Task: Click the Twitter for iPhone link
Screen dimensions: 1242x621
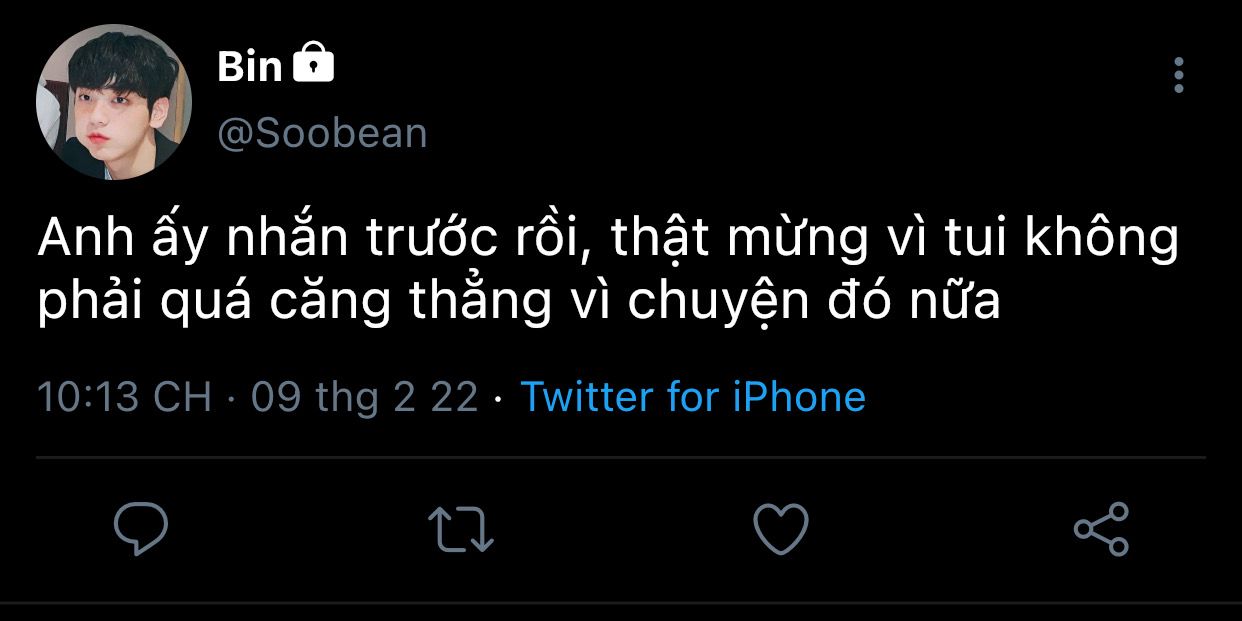Action: (692, 397)
